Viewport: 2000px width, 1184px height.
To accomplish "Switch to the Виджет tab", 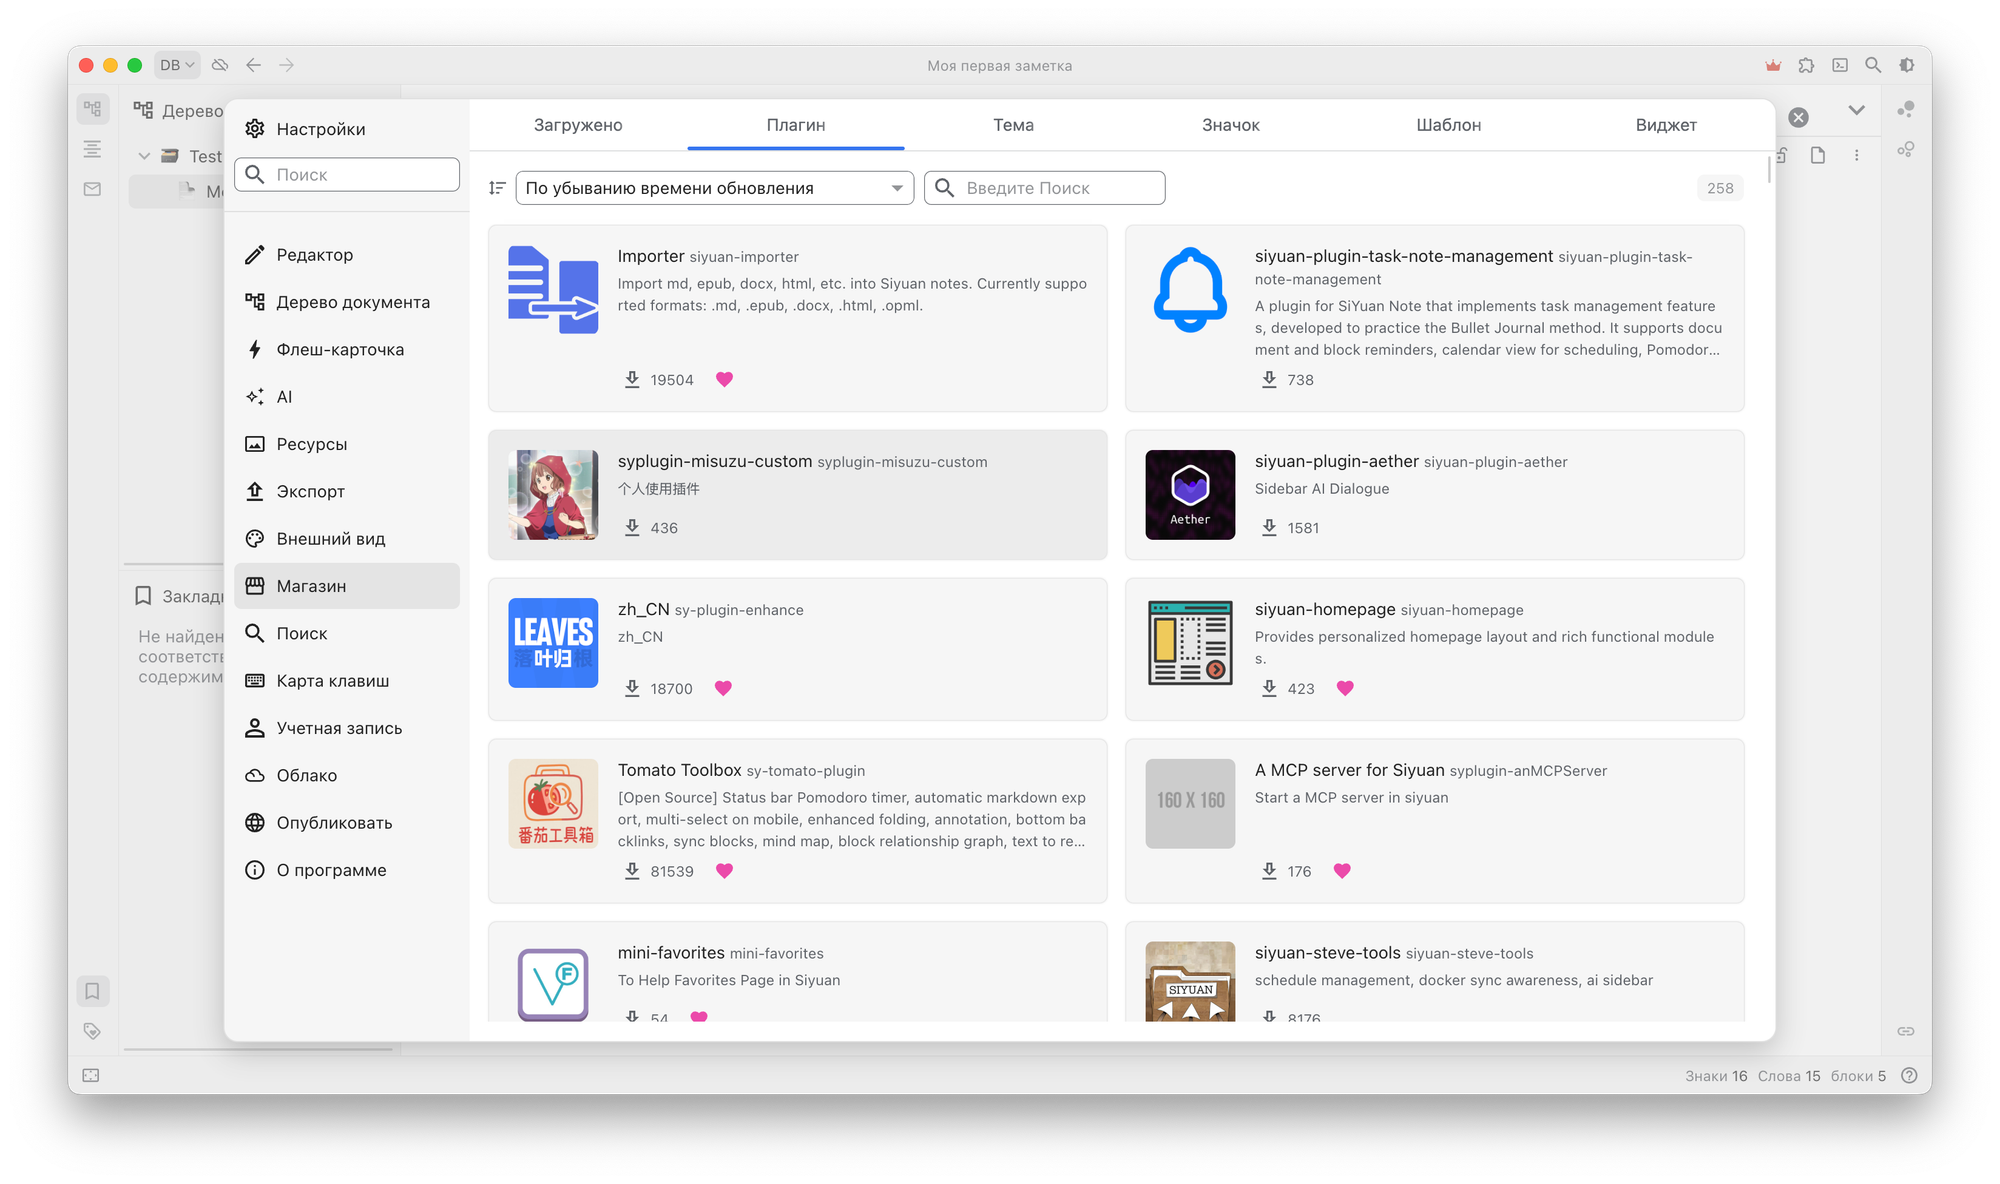I will tap(1665, 125).
